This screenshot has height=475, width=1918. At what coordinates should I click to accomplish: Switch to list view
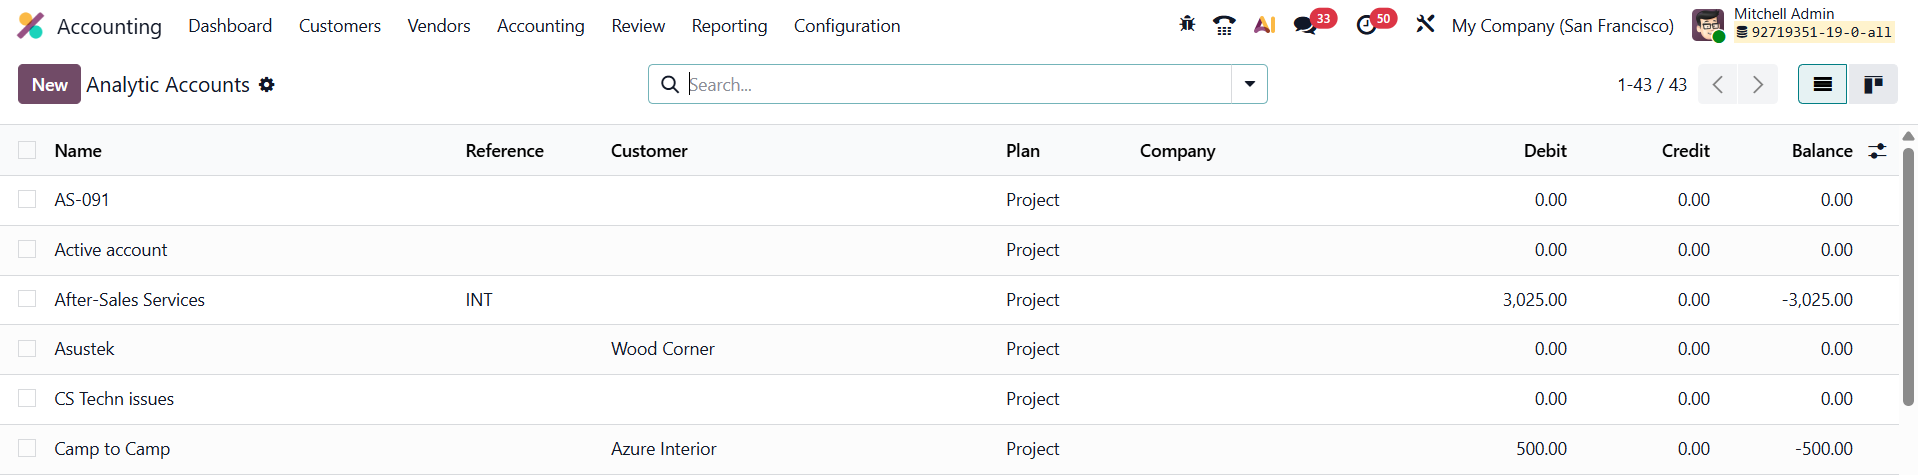click(x=1822, y=85)
